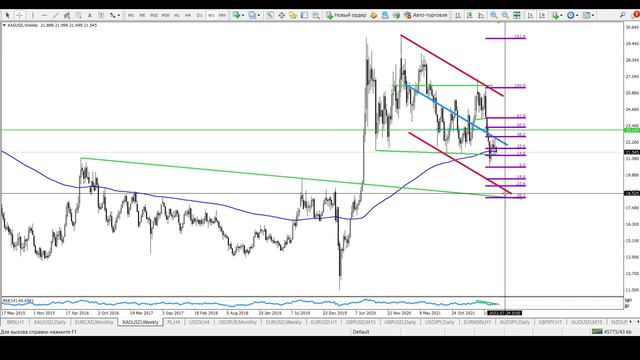The image size is (640, 360).
Task: Activate the crosshair tool
Action: 19,15
